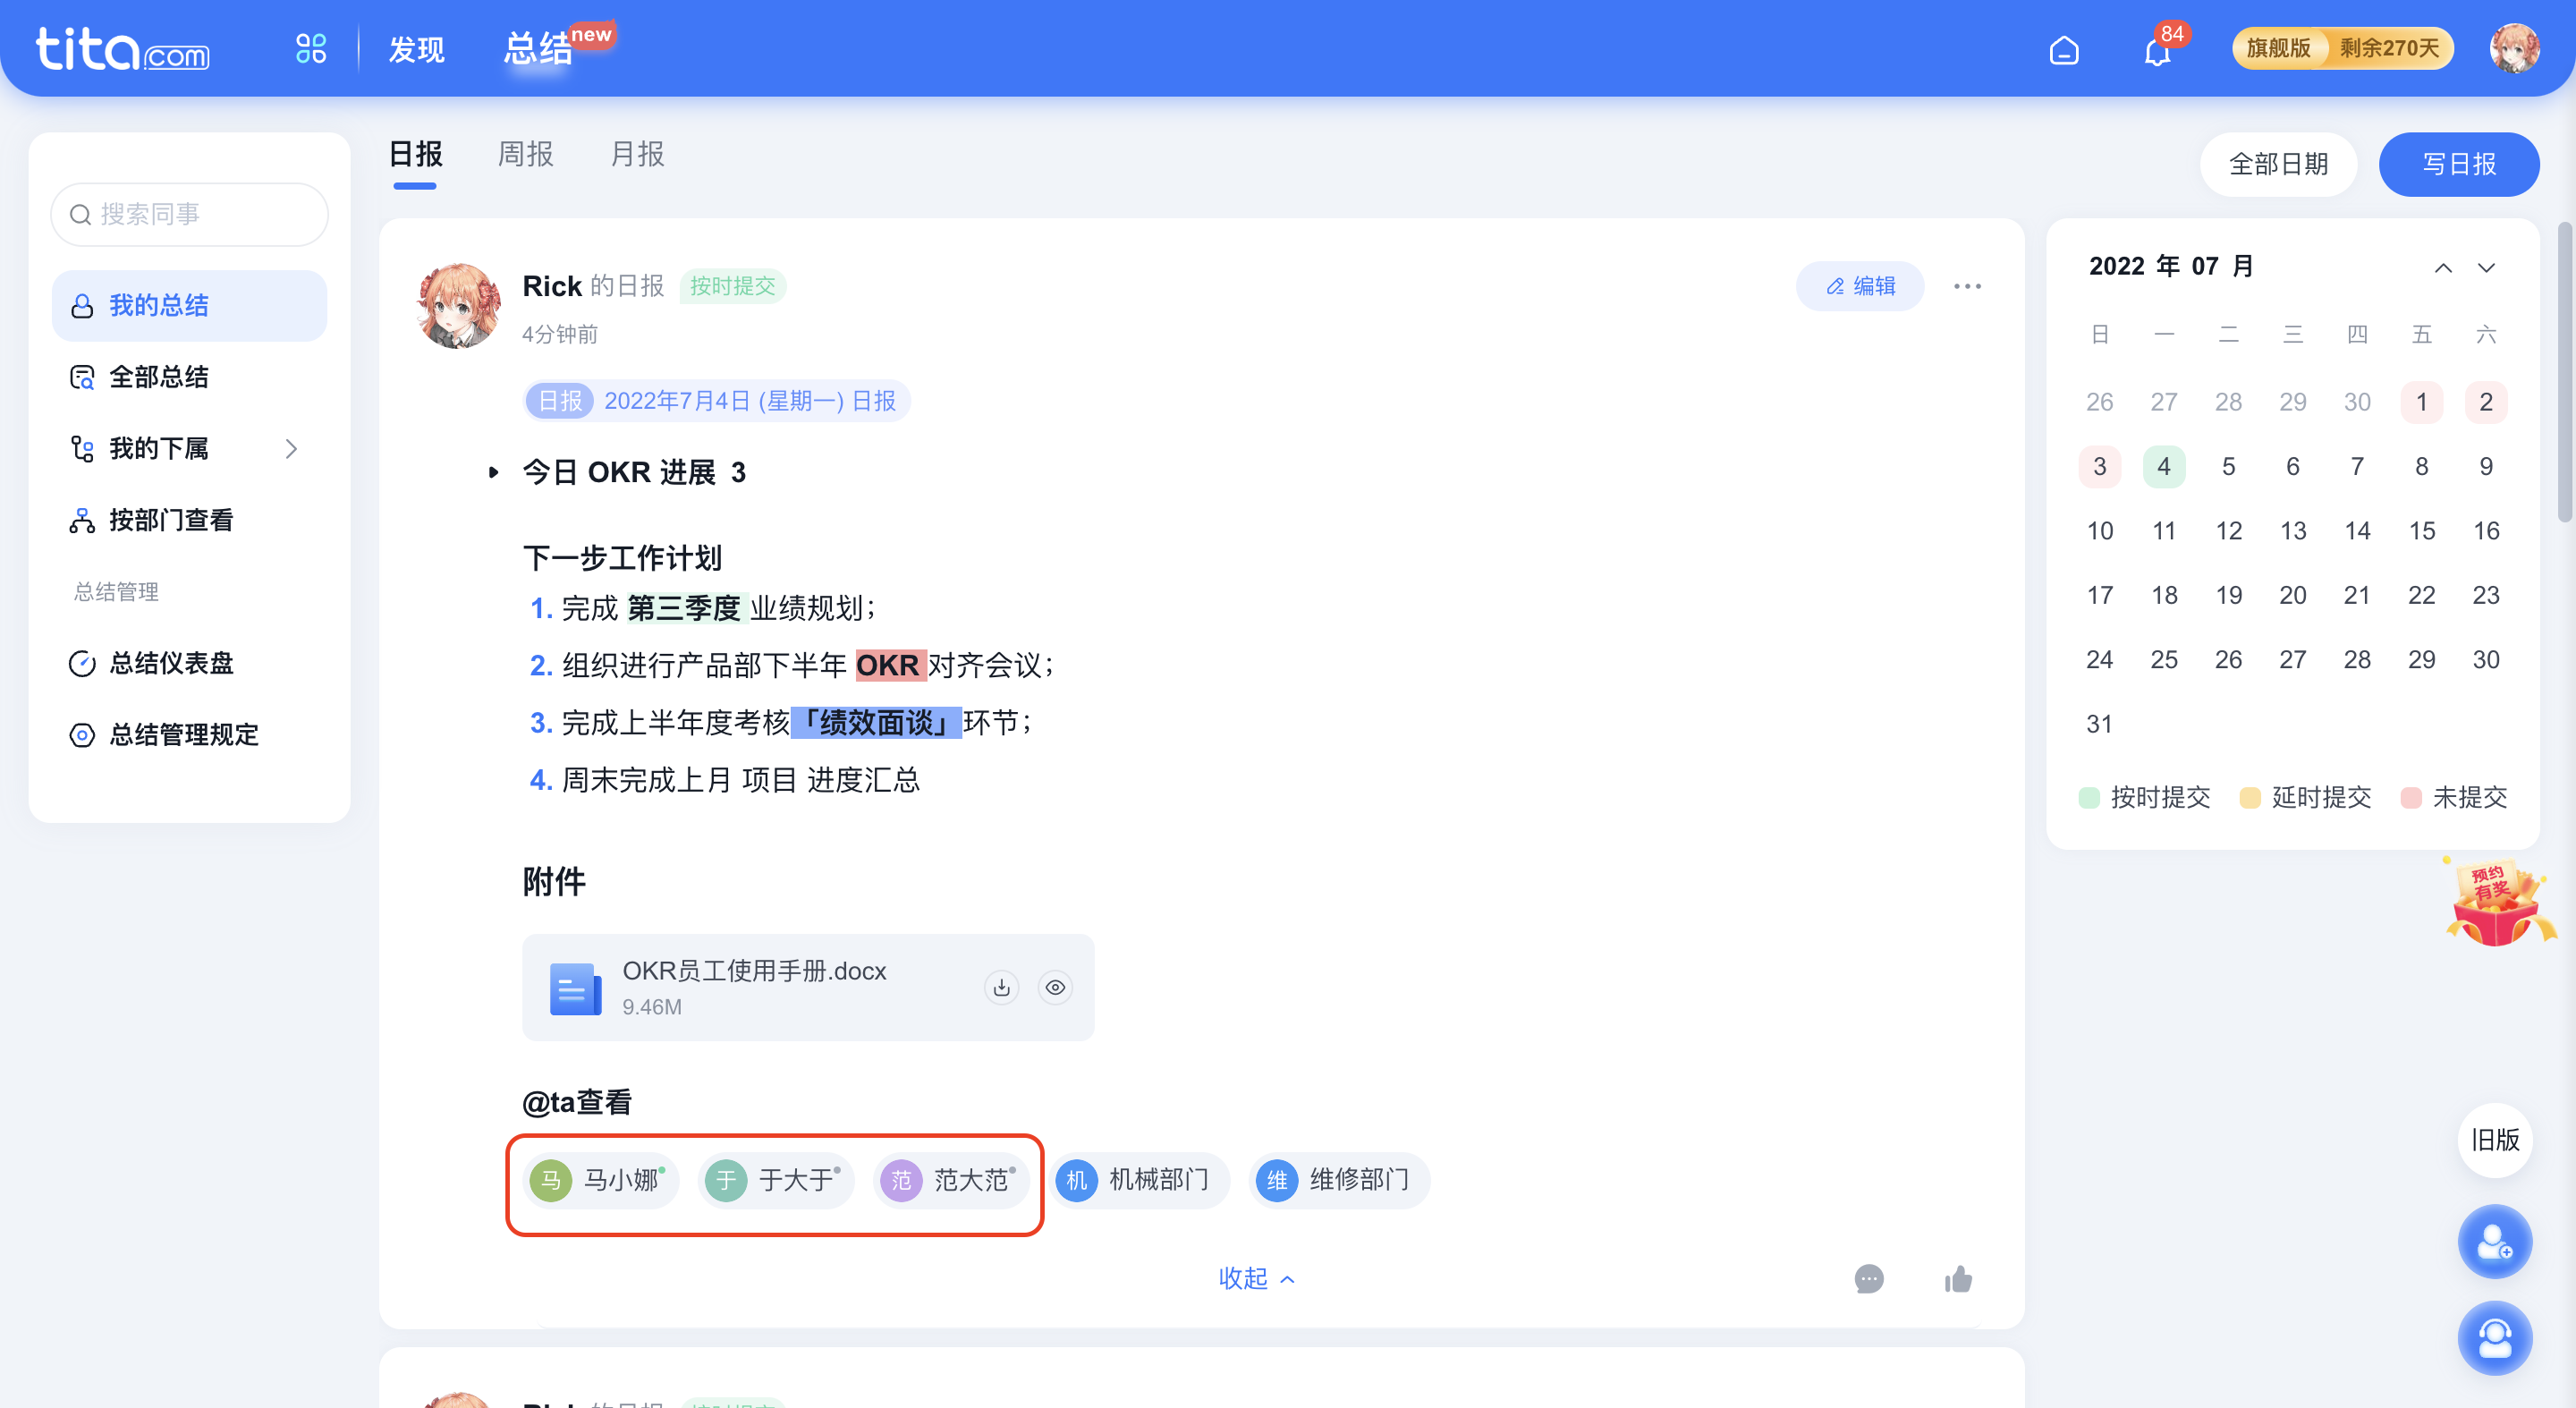Select July 15 in the calendar
The image size is (2576, 1408).
coord(2421,531)
